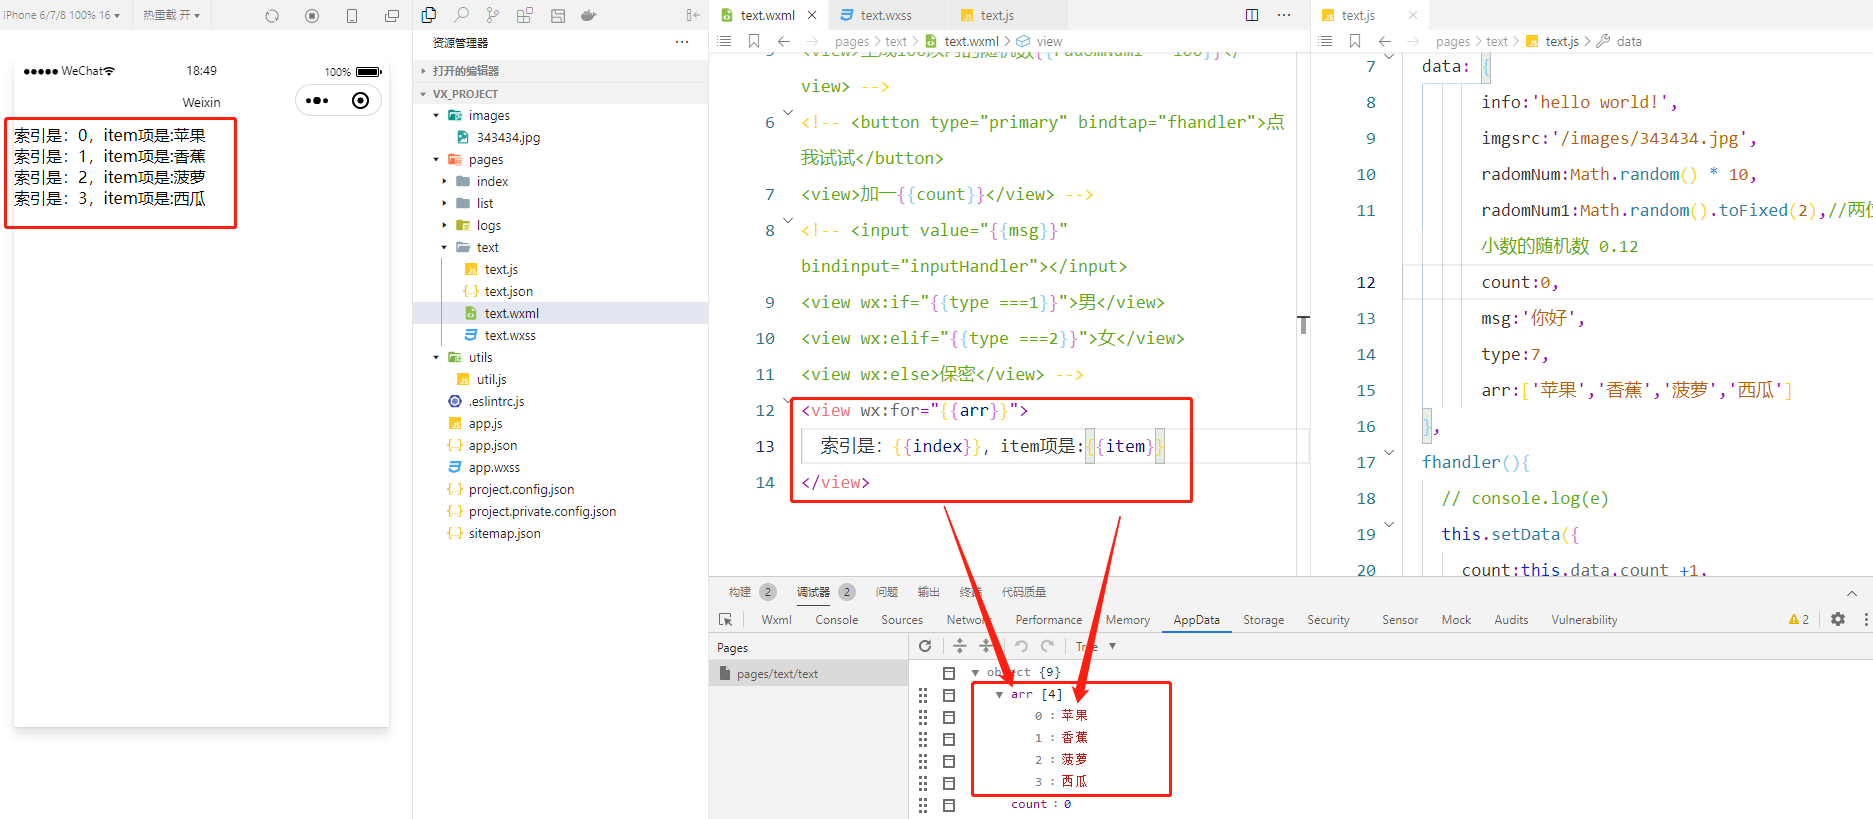Toggle the checkbox beside item 0 苹果

pyautogui.click(x=949, y=717)
